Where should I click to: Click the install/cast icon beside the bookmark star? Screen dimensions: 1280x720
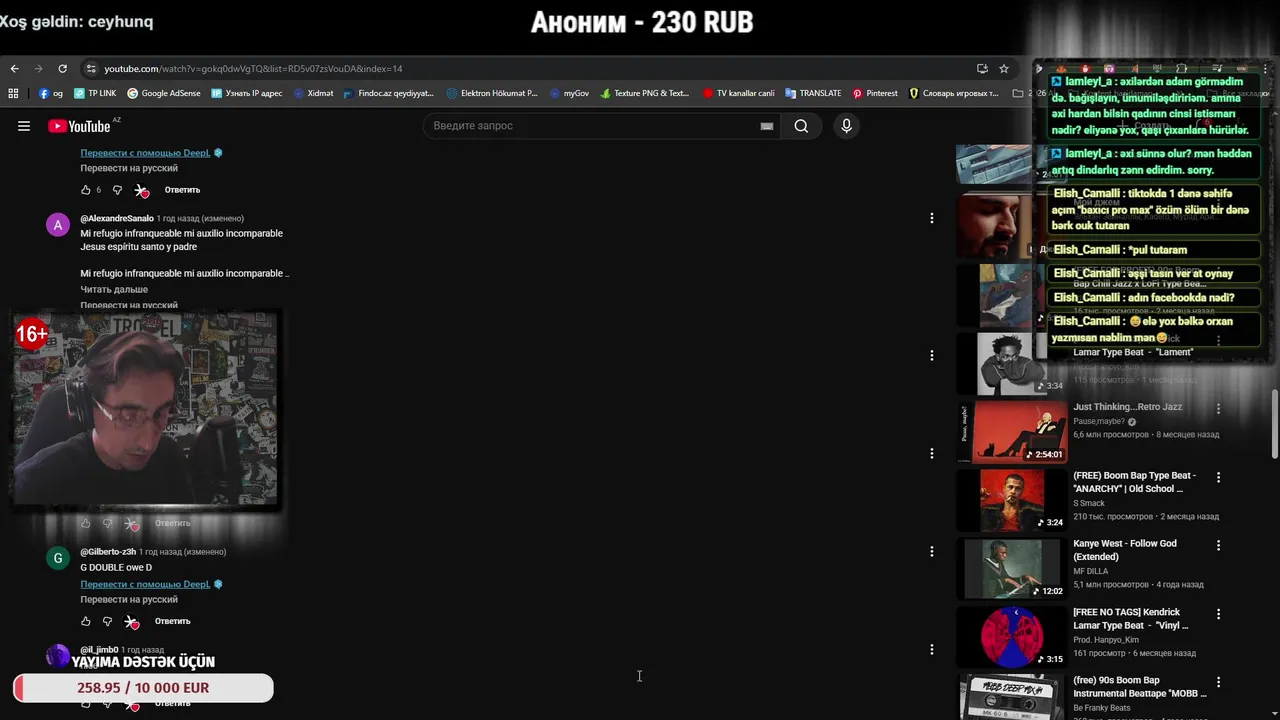click(982, 69)
